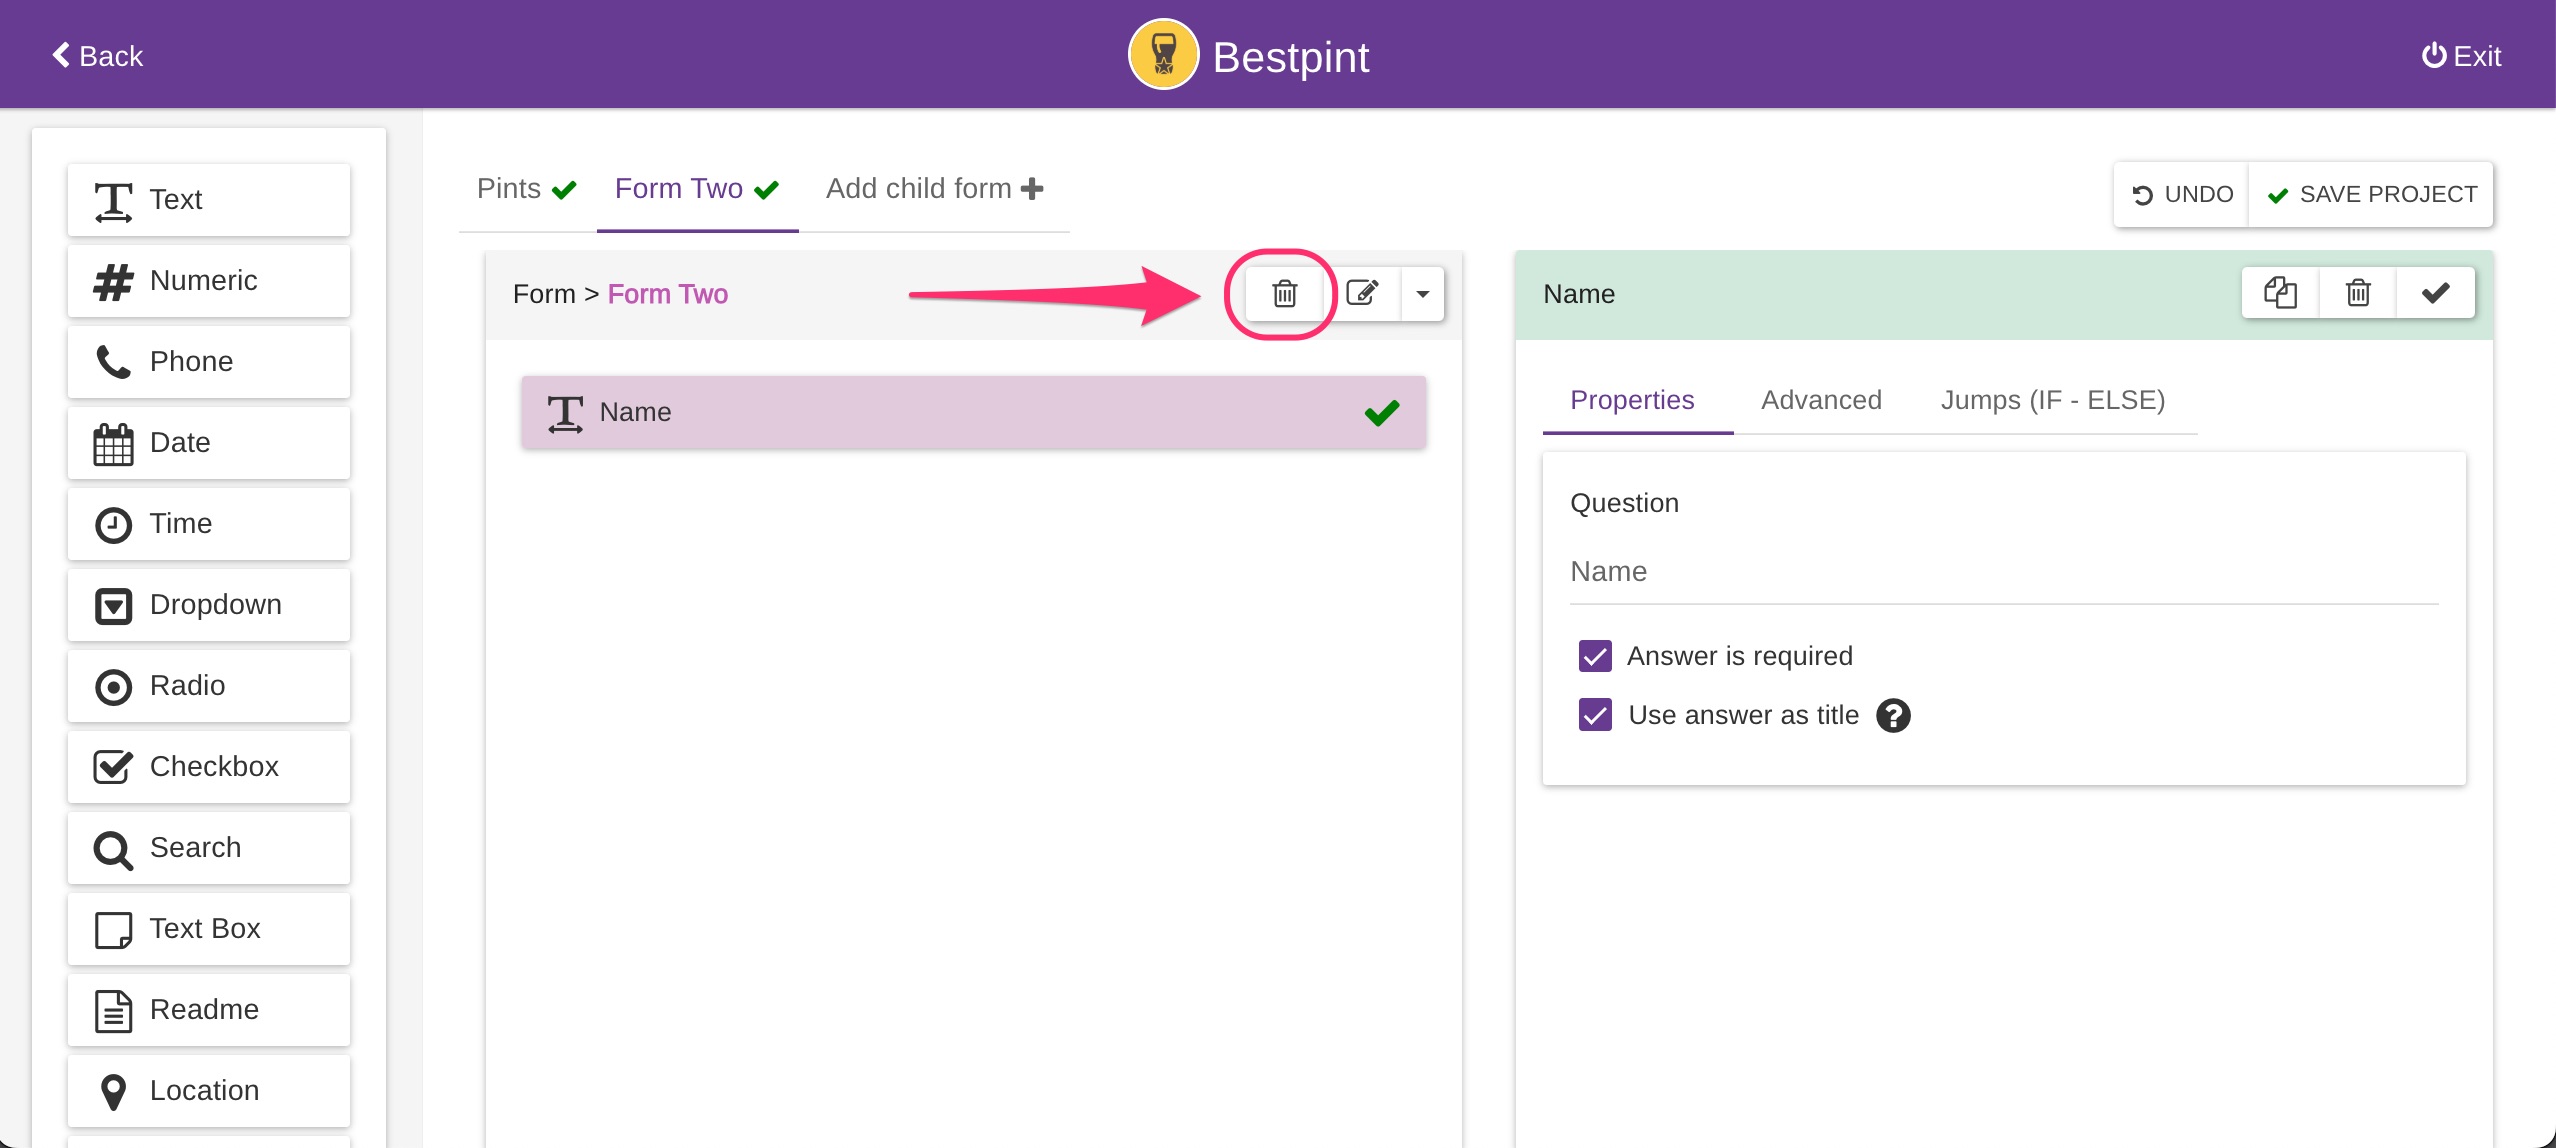Toggle the Answer is required checkbox
The image size is (2556, 1148).
(x=1595, y=656)
